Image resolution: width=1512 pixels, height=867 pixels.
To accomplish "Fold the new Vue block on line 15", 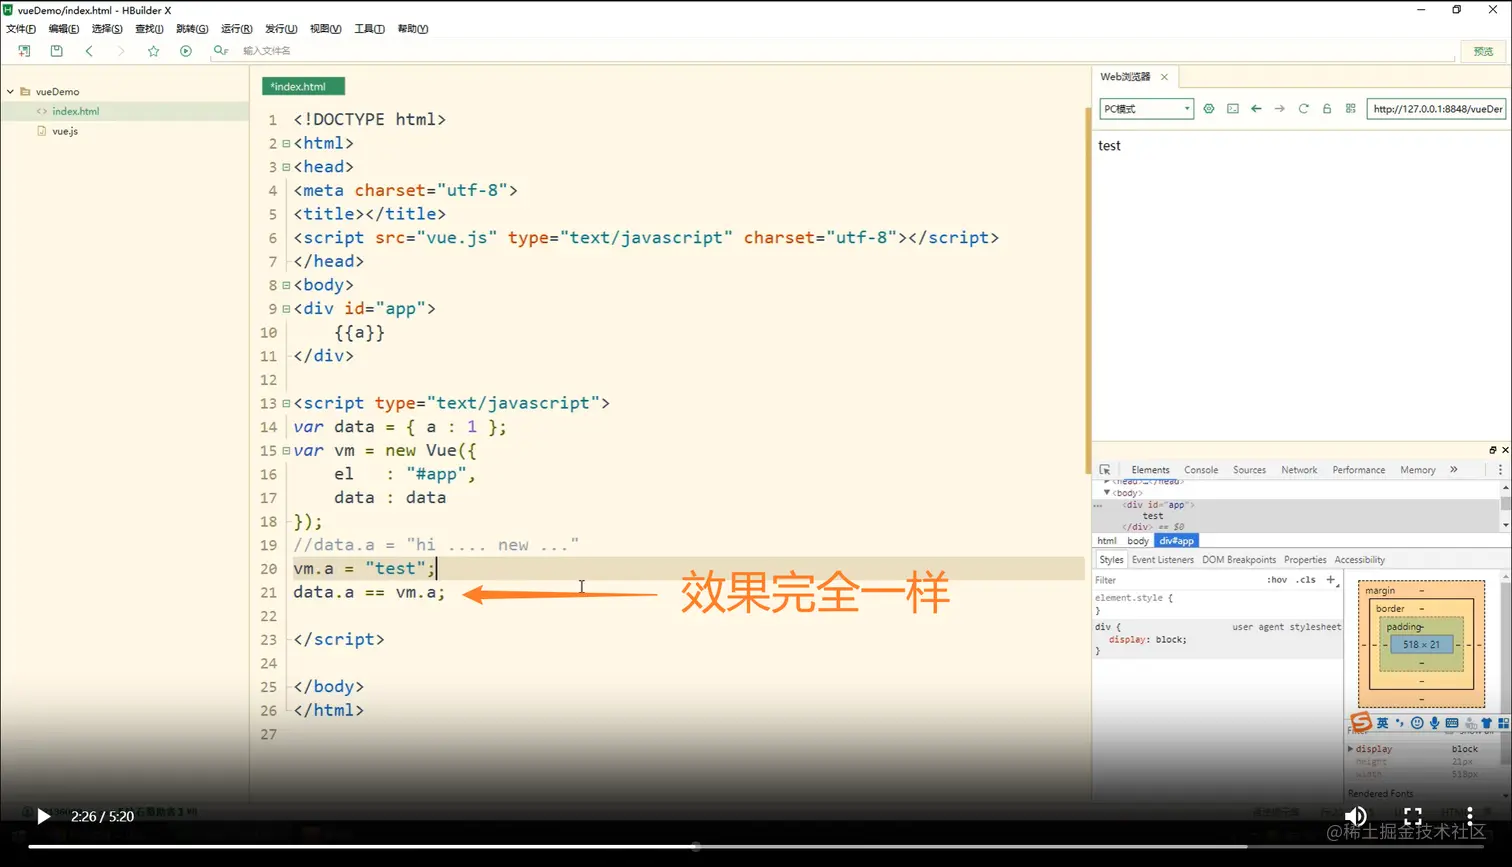I will tap(286, 451).
